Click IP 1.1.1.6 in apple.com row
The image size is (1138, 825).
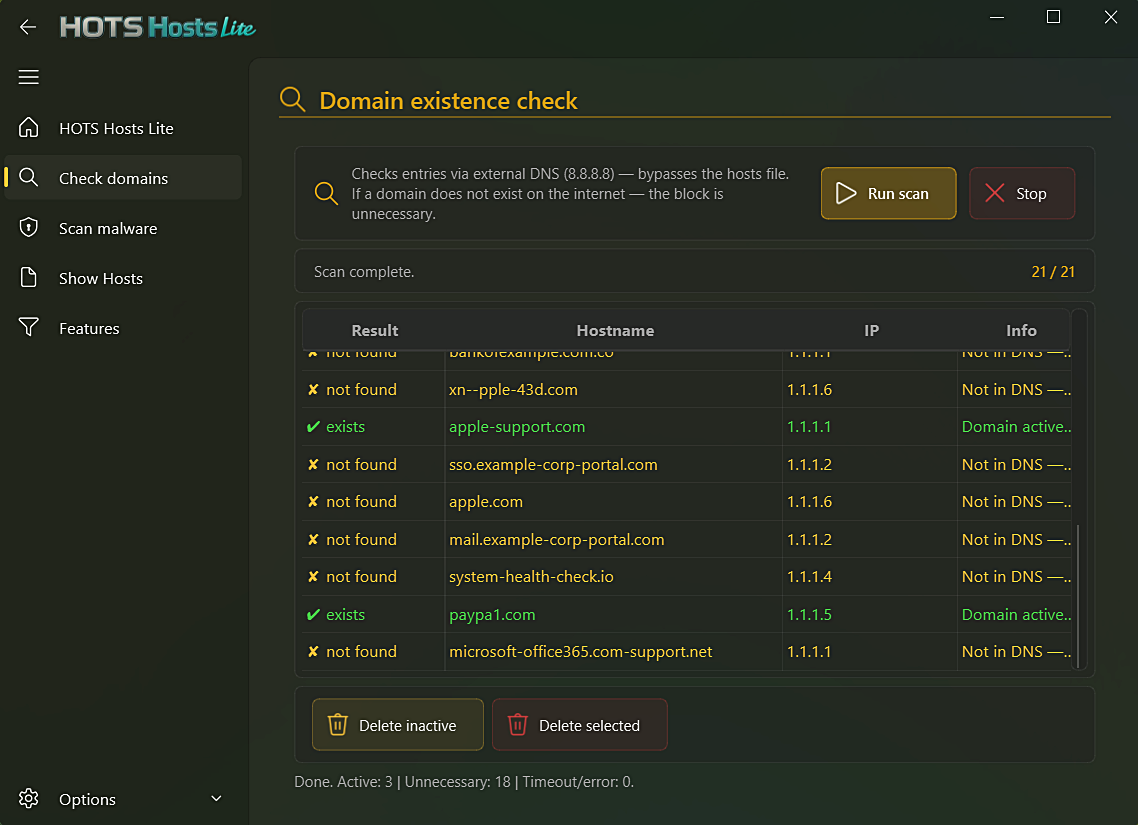point(809,502)
